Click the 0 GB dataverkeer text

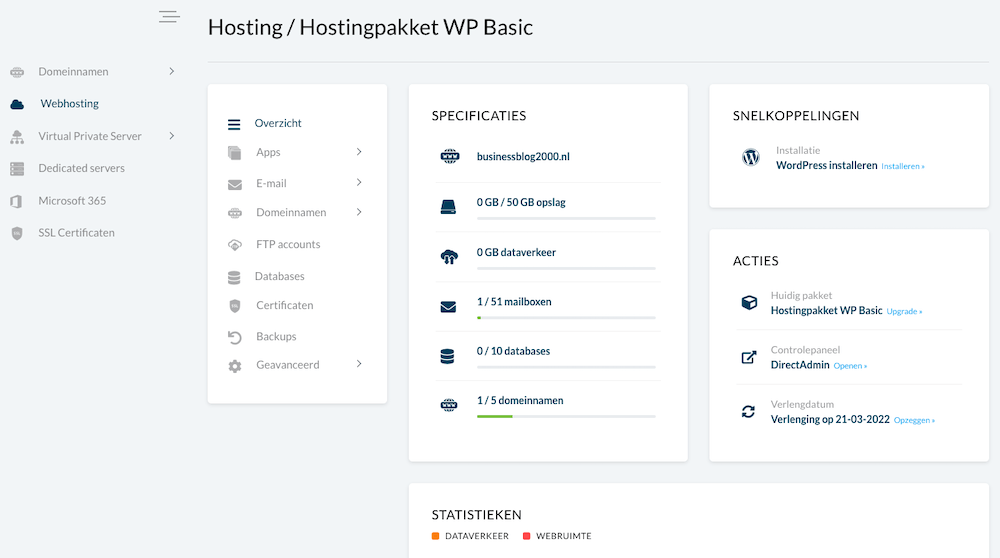(516, 252)
